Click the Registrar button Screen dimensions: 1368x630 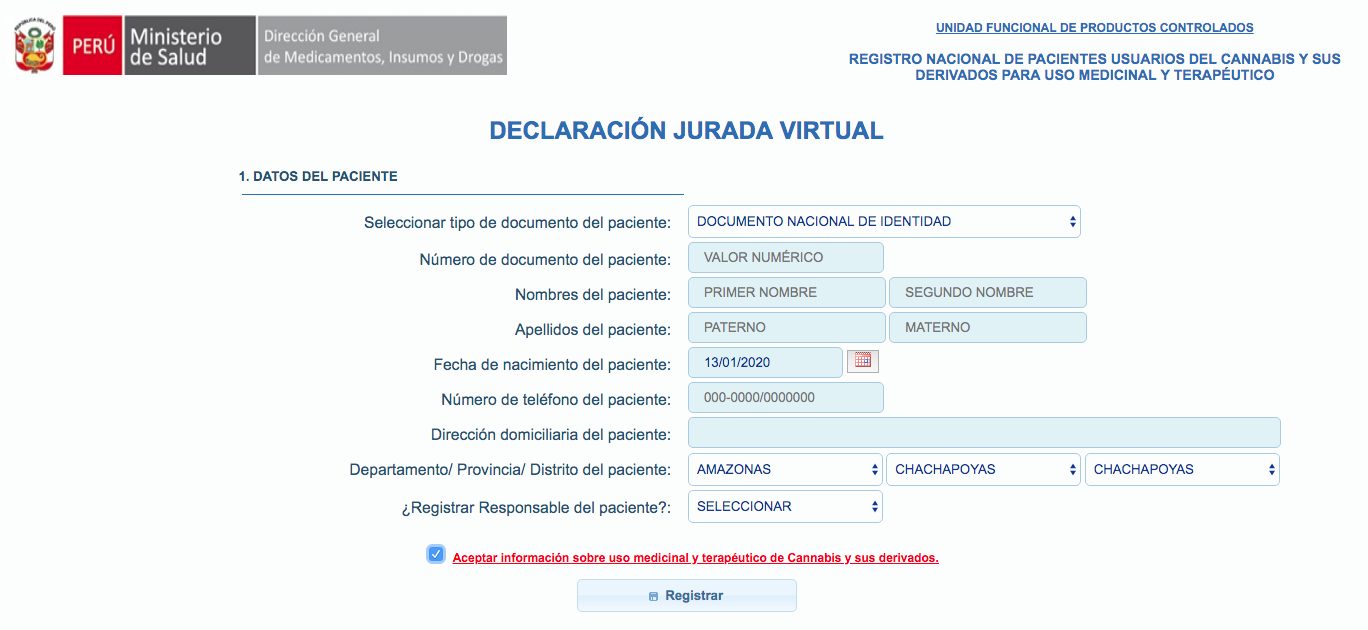click(687, 595)
